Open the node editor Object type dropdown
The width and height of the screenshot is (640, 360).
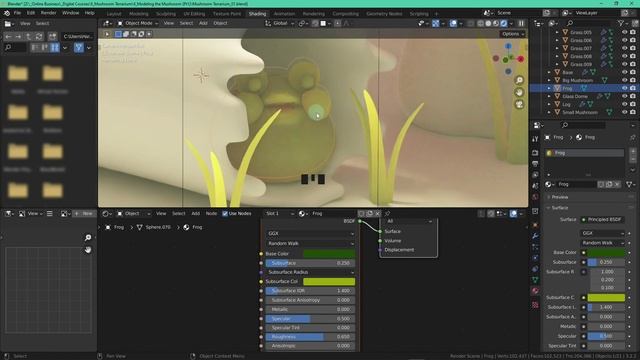[x=134, y=213]
